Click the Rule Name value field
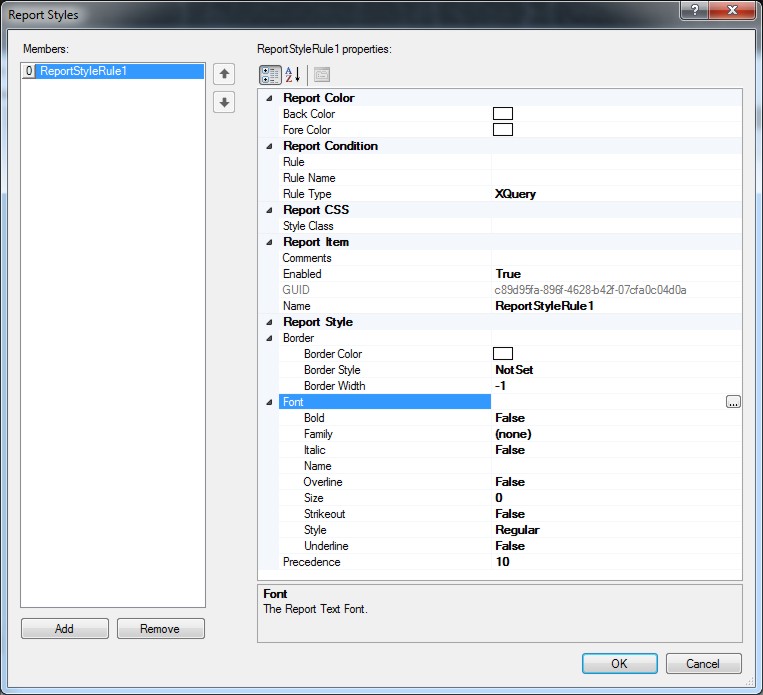The image size is (763, 695). click(x=615, y=178)
